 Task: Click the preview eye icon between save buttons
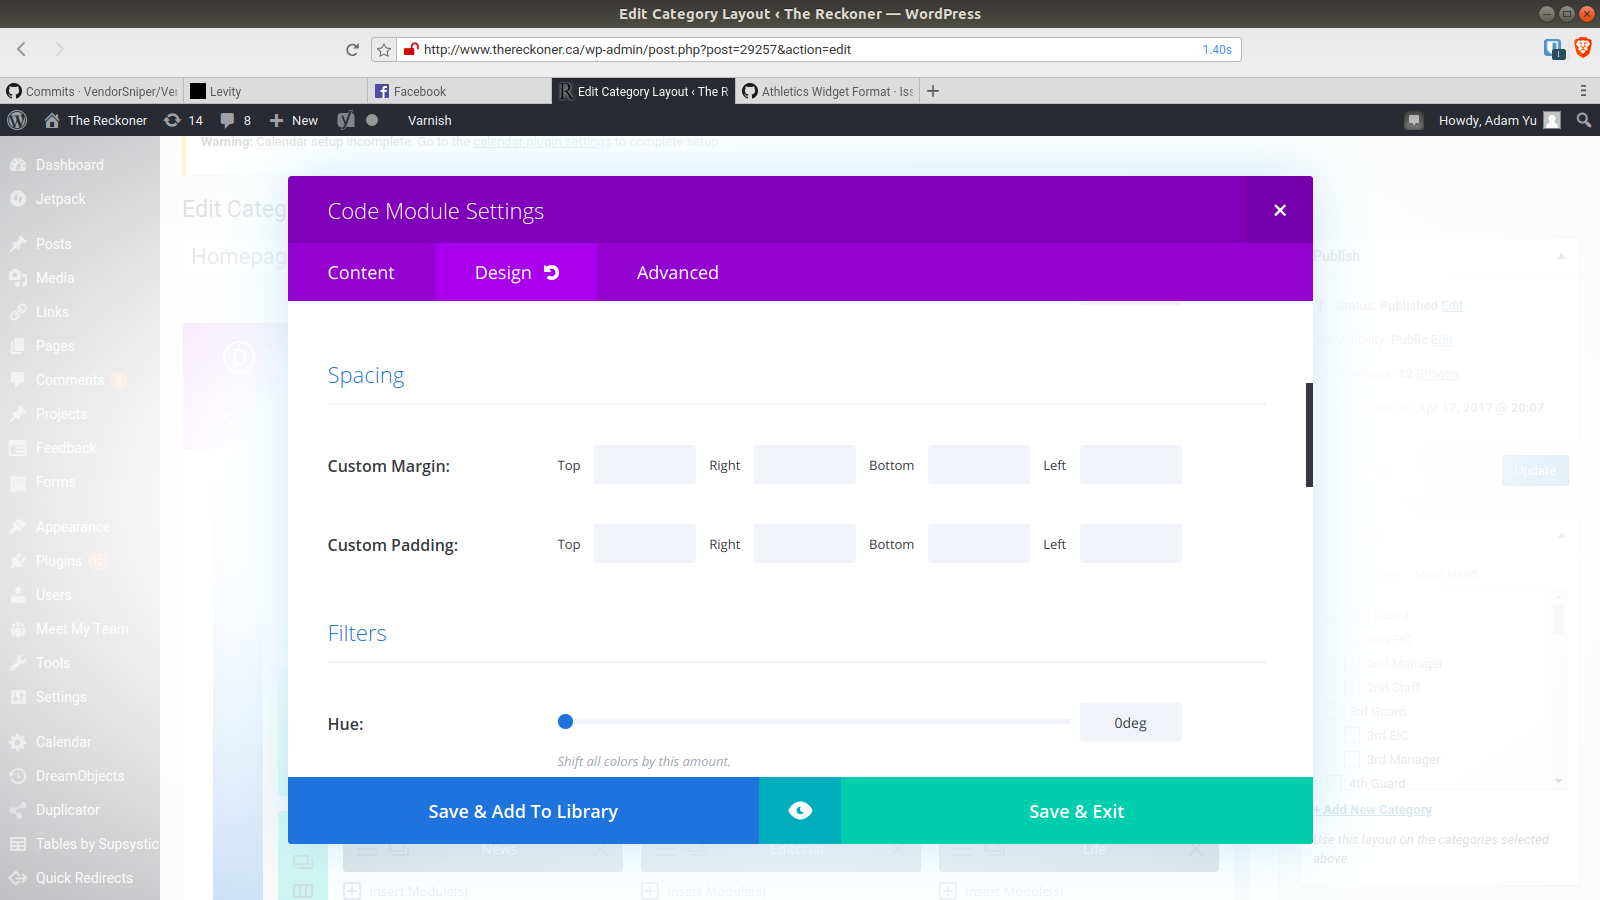point(799,811)
